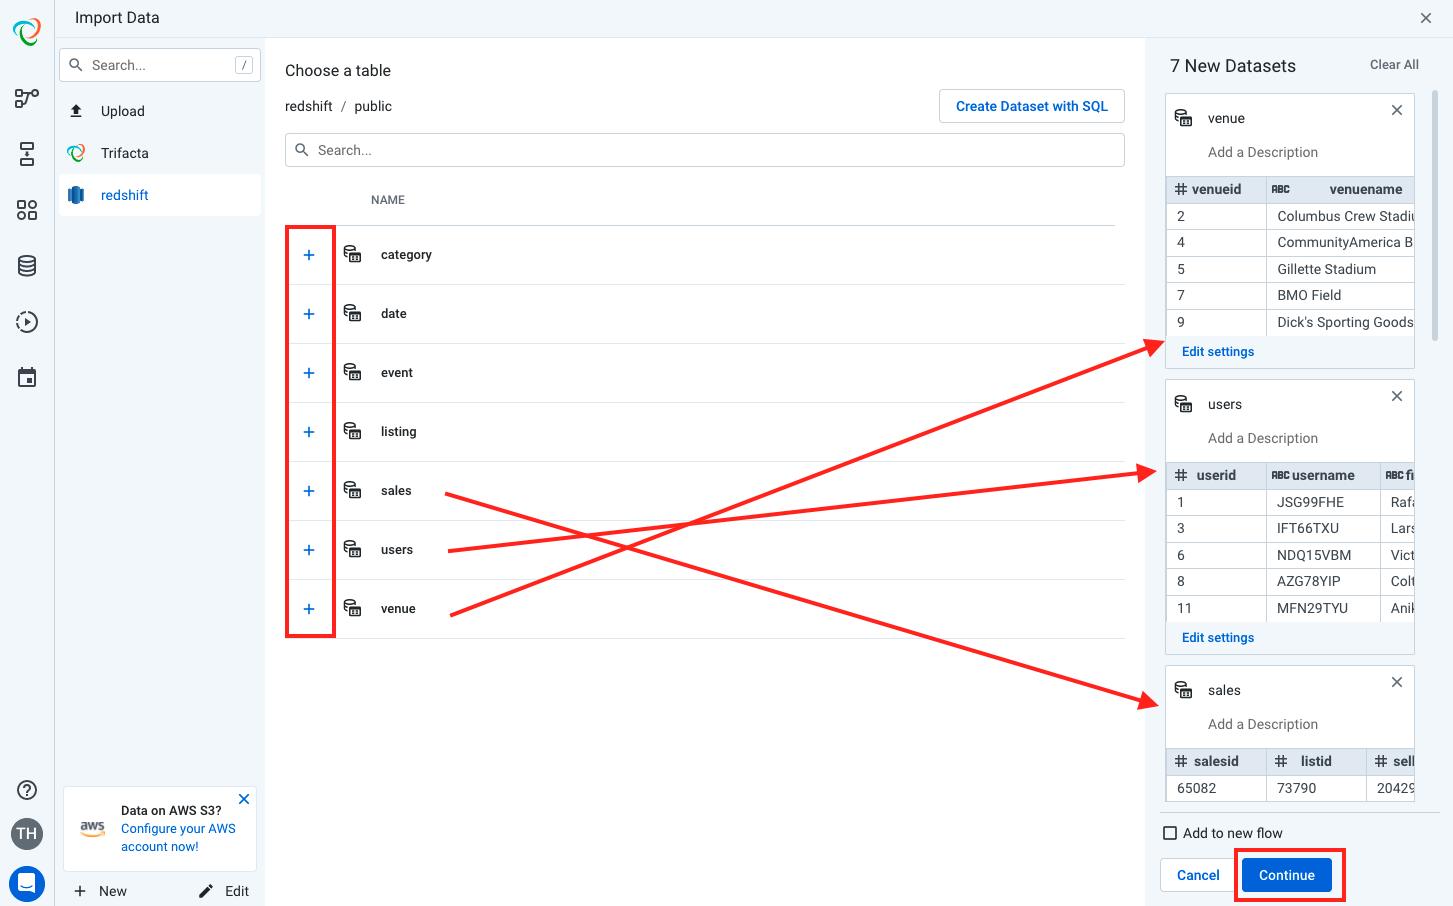Expand the chat support bubble

click(x=26, y=884)
